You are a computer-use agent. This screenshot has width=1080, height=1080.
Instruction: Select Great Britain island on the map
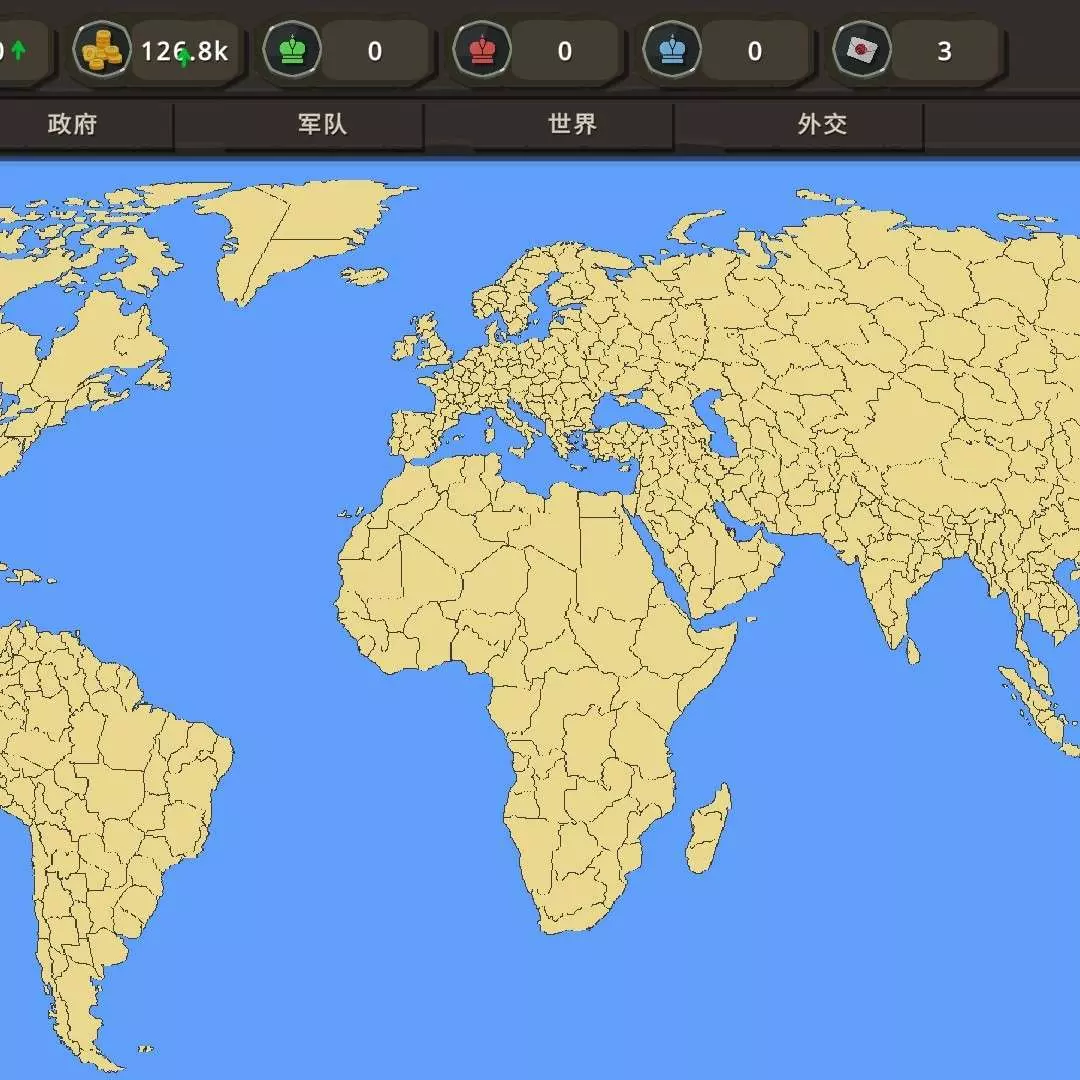point(437,345)
